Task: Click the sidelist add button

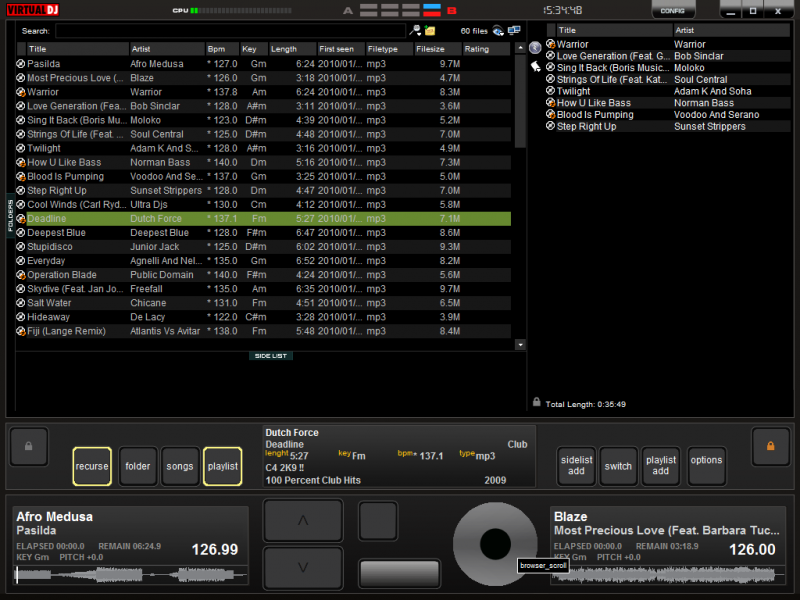Action: [x=577, y=465]
